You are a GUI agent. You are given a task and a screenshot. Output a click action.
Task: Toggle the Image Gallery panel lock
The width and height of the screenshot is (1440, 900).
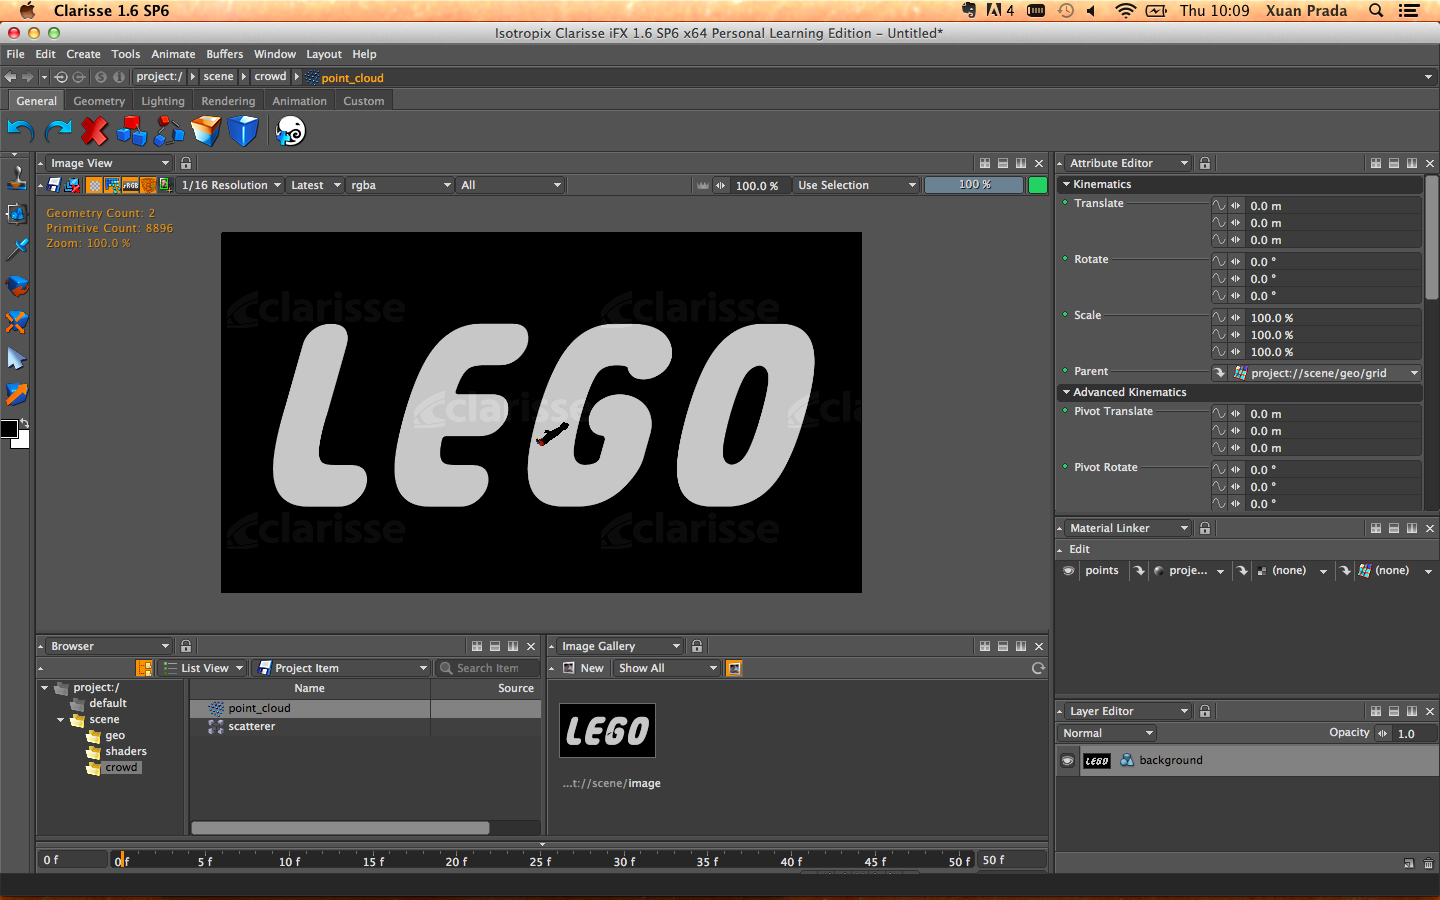[697, 646]
